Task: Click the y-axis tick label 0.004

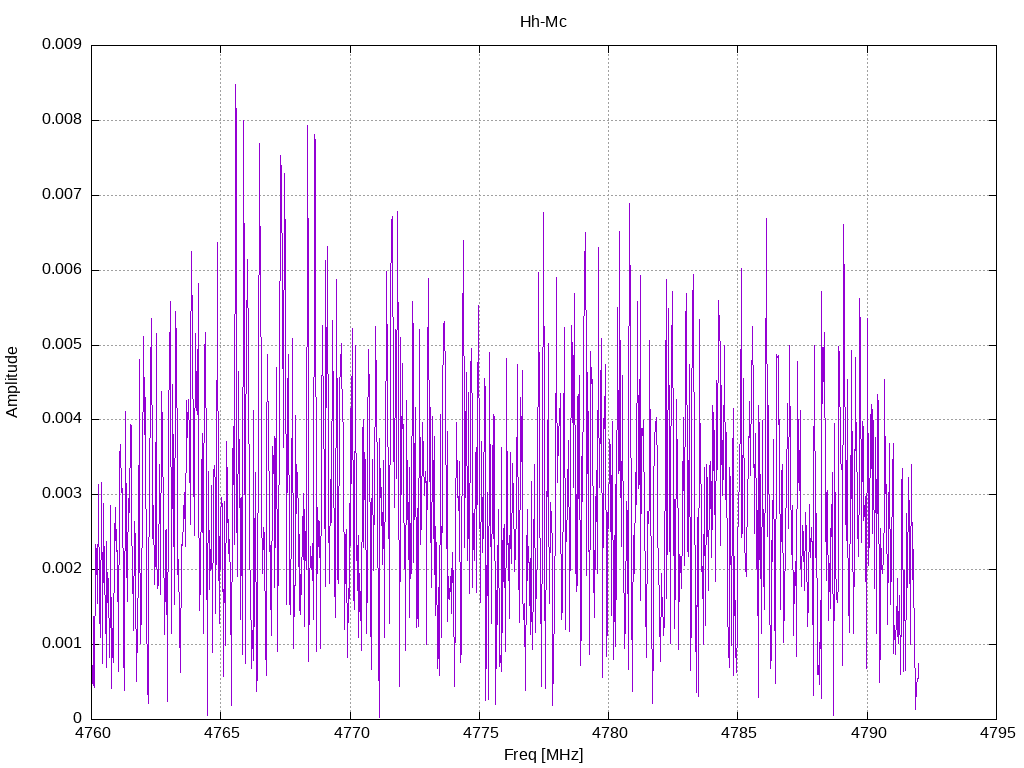Action: pyautogui.click(x=62, y=419)
